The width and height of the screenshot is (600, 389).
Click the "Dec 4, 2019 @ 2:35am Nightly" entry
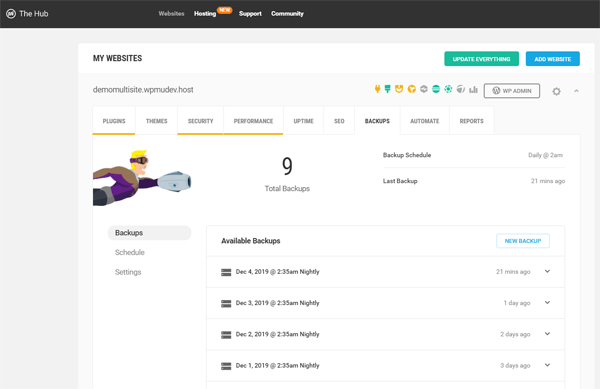click(x=277, y=272)
